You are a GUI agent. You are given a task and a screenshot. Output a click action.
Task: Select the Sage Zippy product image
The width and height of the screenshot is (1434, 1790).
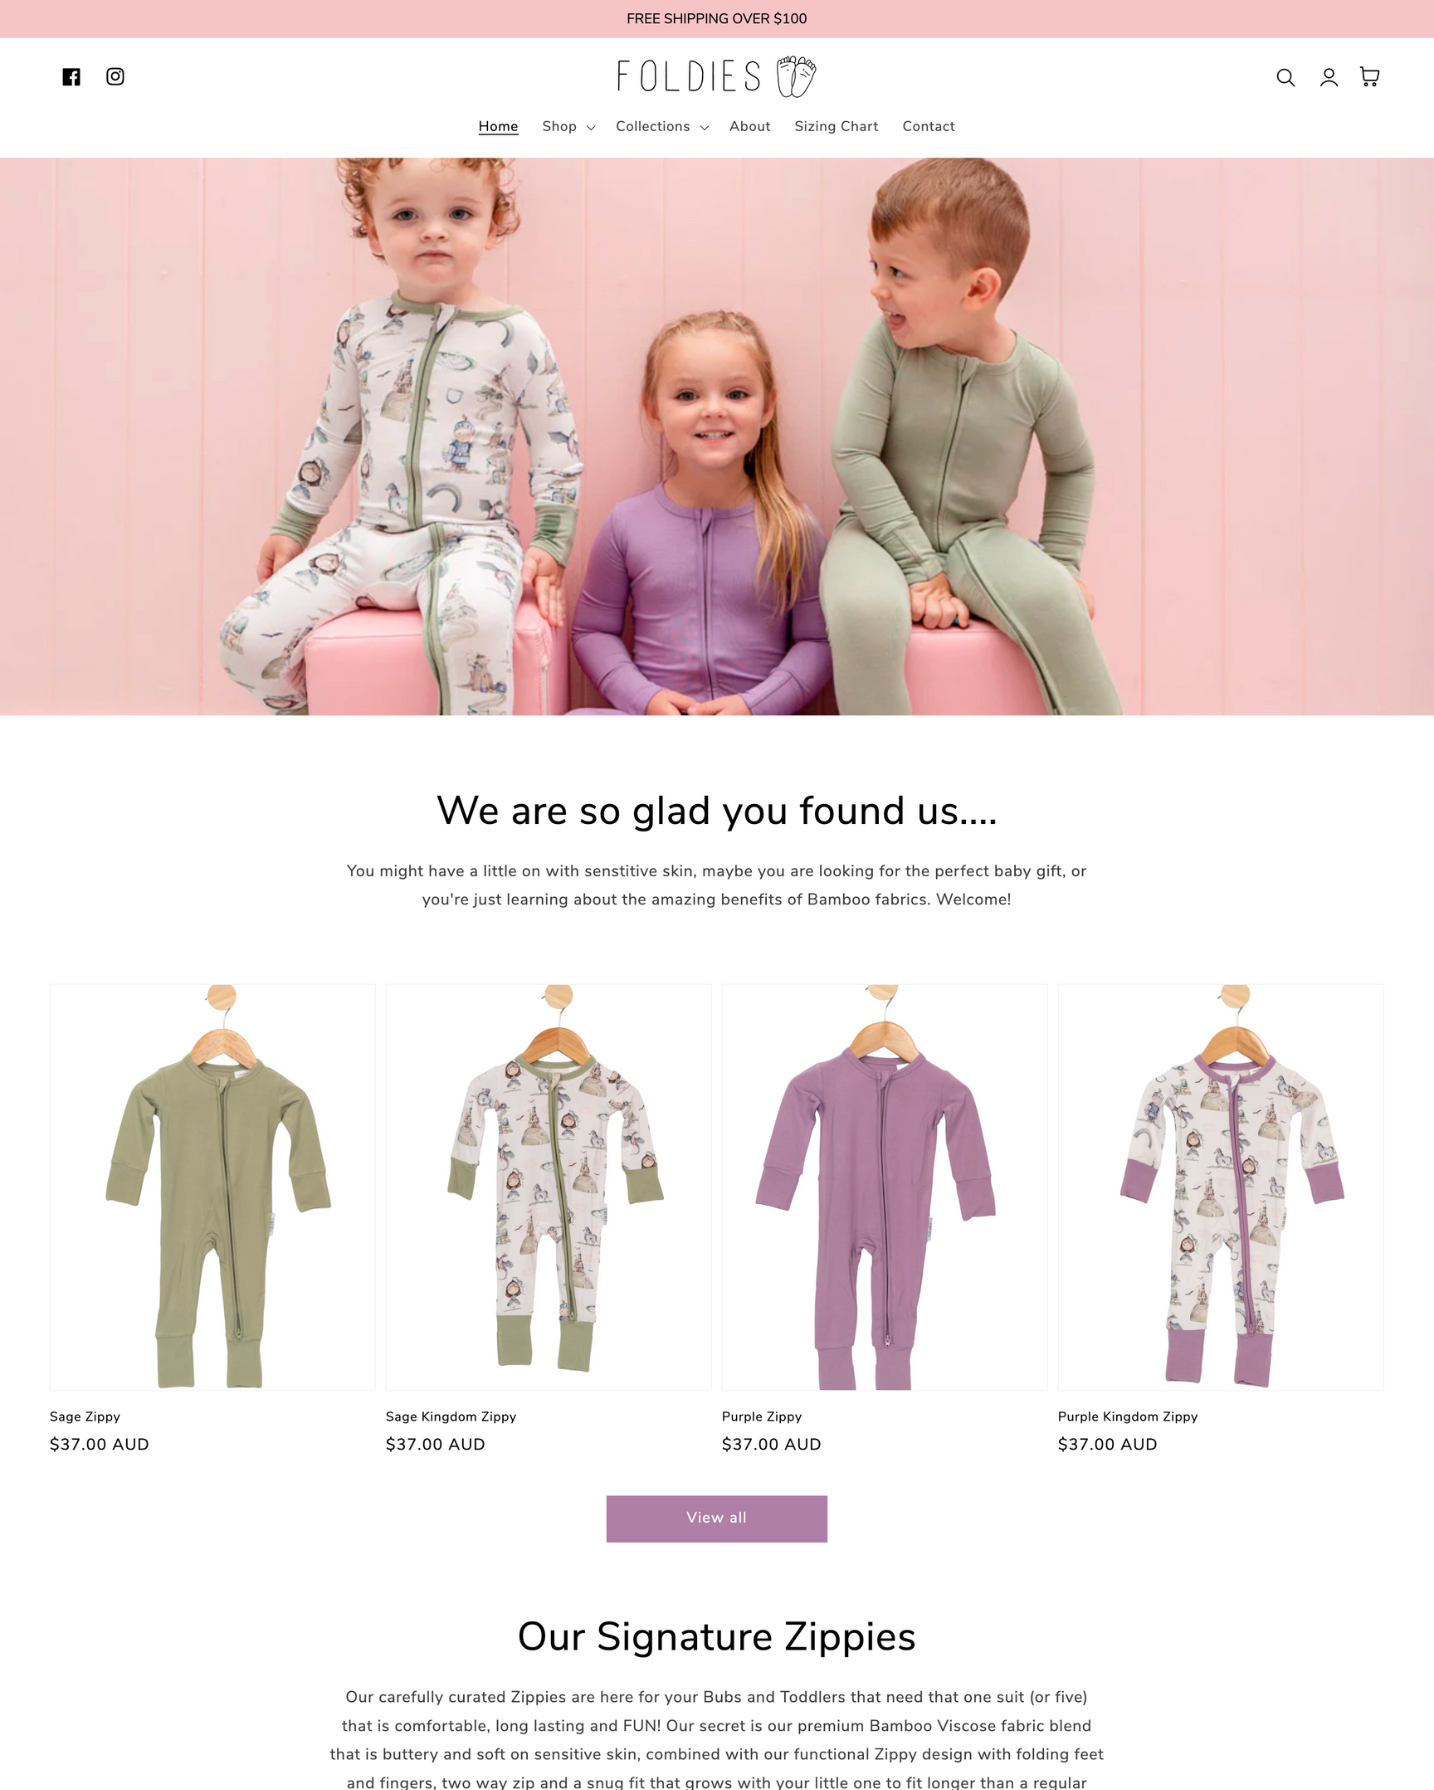tap(212, 1187)
